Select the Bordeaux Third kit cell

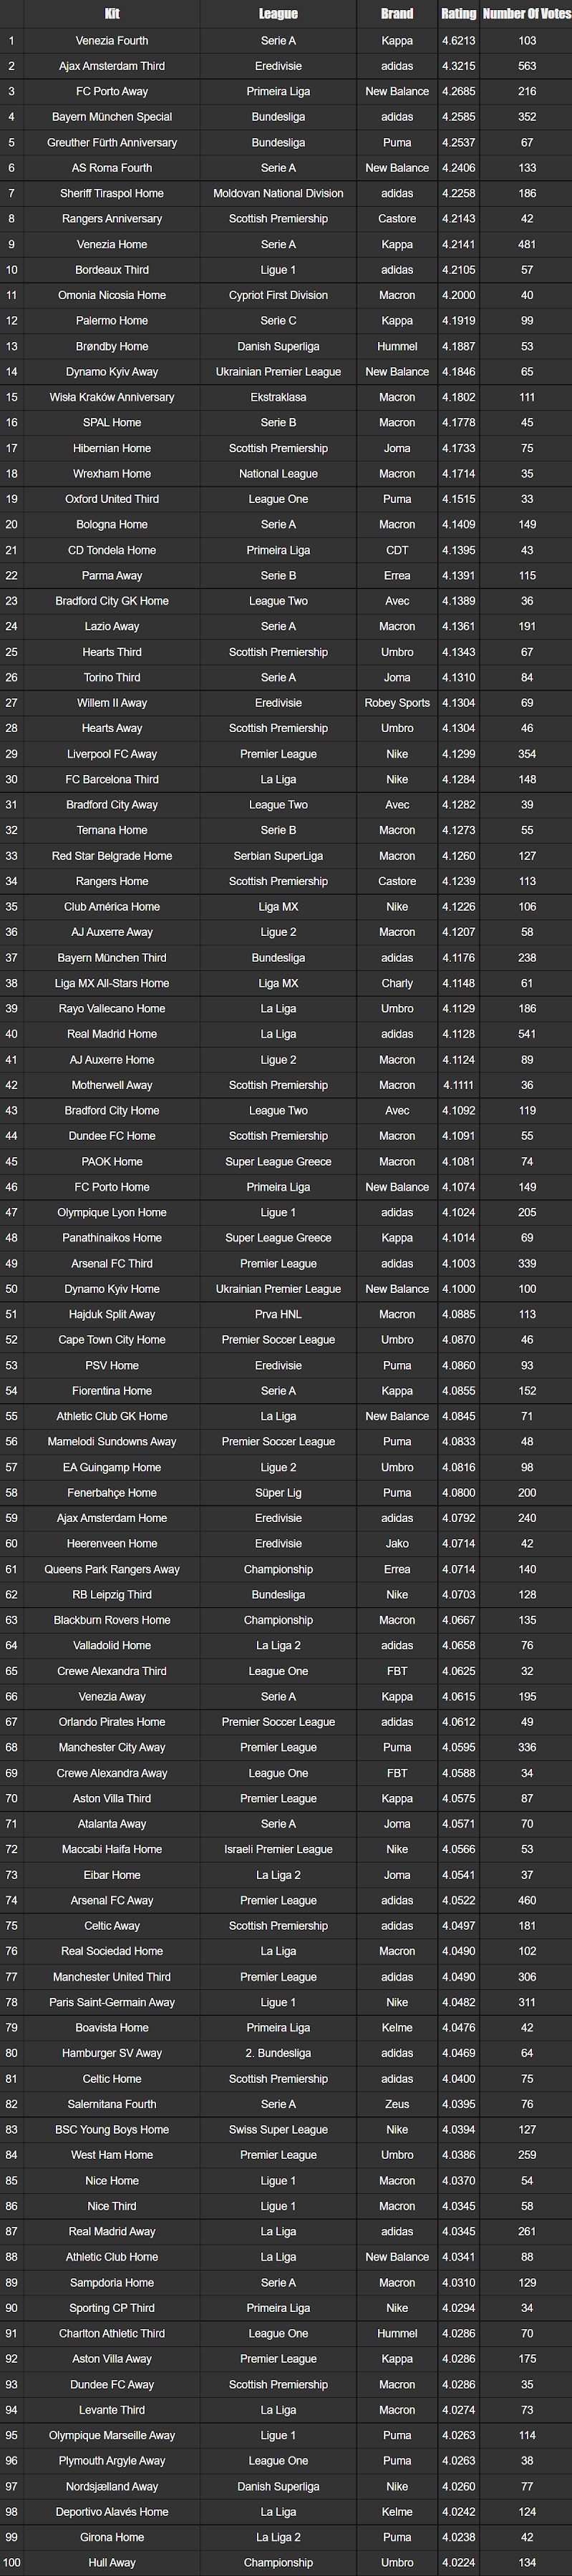[x=112, y=270]
